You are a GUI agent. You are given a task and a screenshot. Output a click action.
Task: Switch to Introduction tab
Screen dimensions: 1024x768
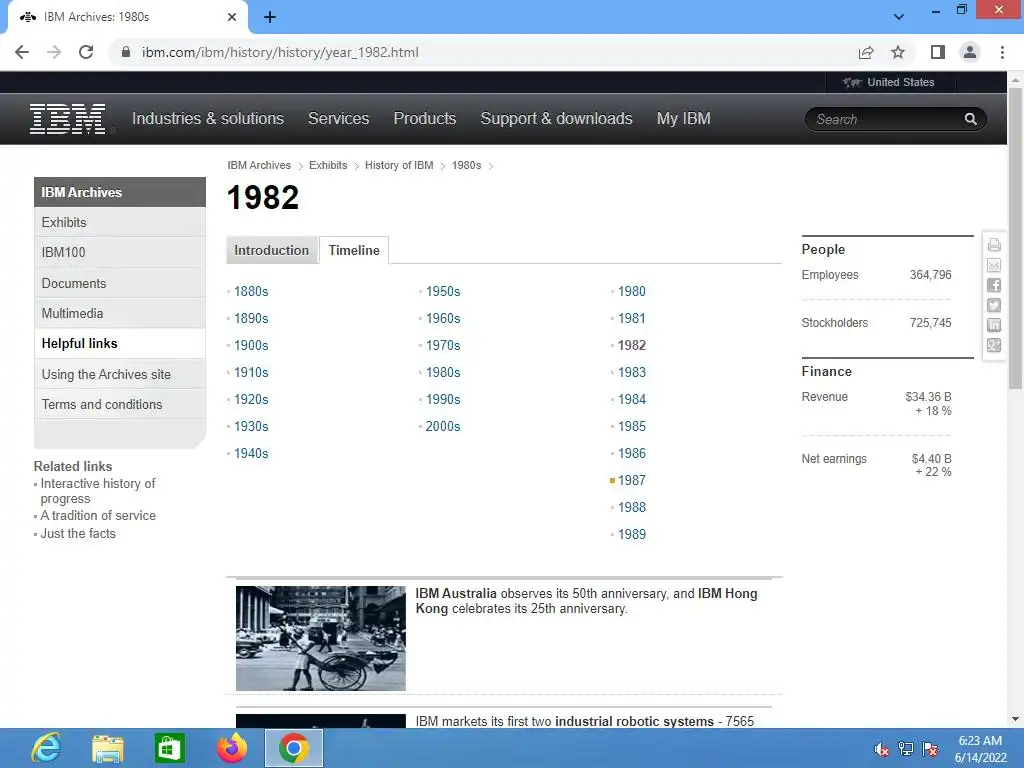272,250
